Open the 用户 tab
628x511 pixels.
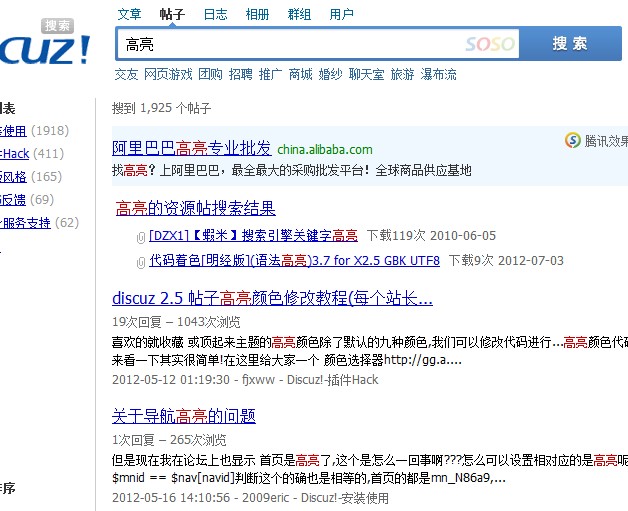click(341, 14)
